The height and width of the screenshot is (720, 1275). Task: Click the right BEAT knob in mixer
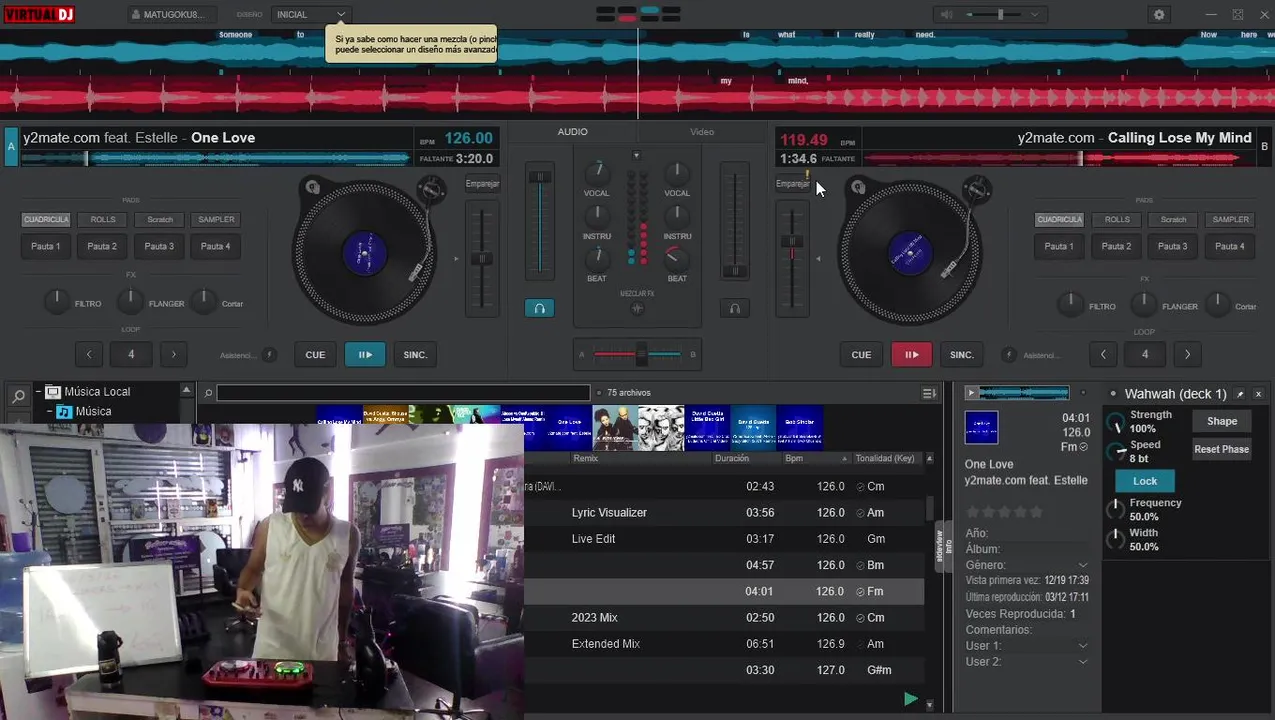click(x=677, y=258)
